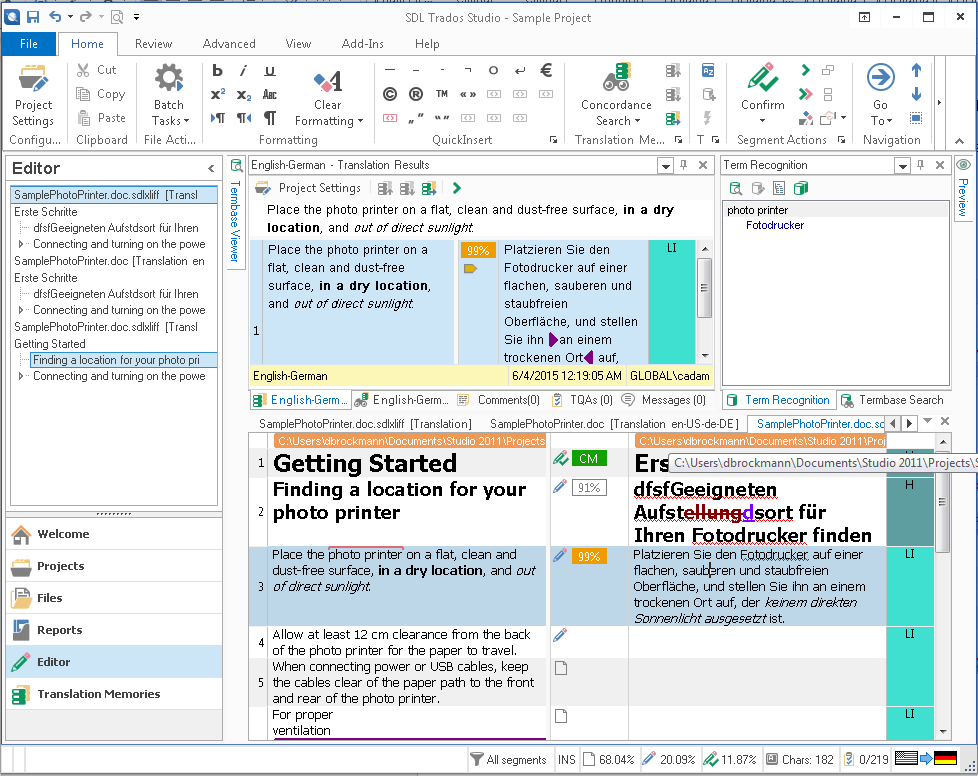Switch to the Advanced ribbon tab
The height and width of the screenshot is (776, 978).
pos(229,44)
